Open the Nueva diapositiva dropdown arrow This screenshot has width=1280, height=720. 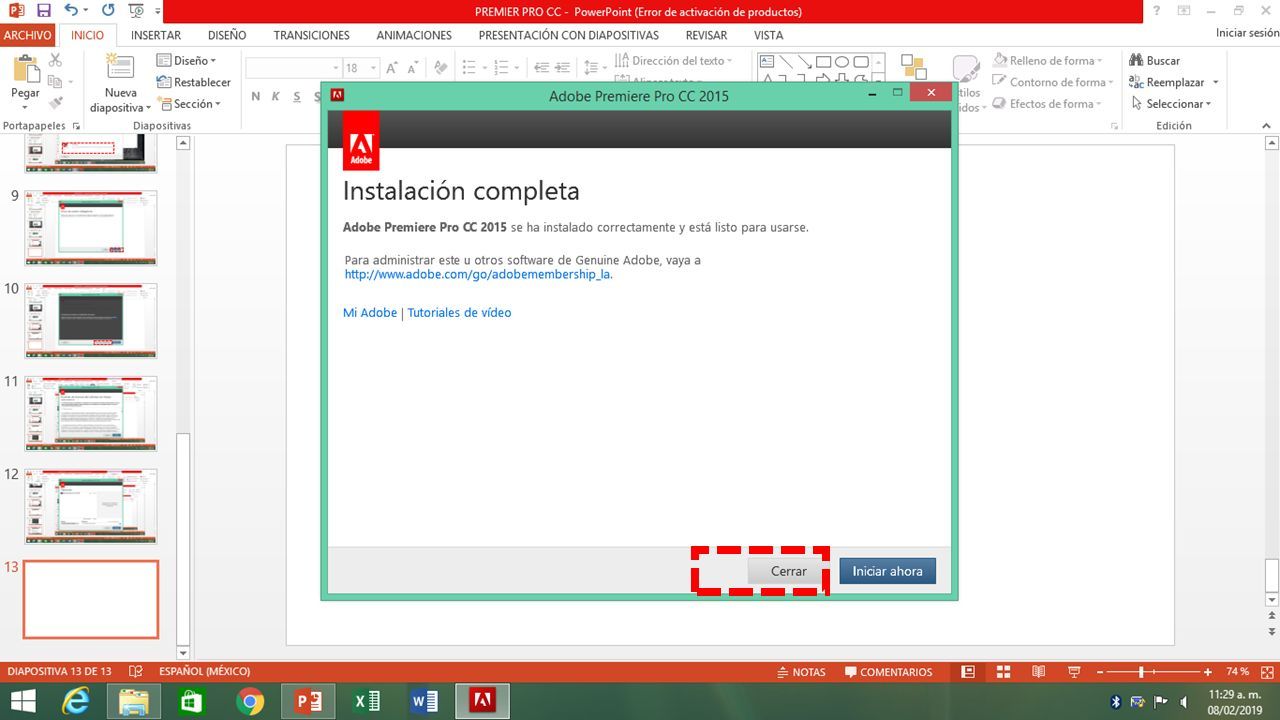coord(149,108)
